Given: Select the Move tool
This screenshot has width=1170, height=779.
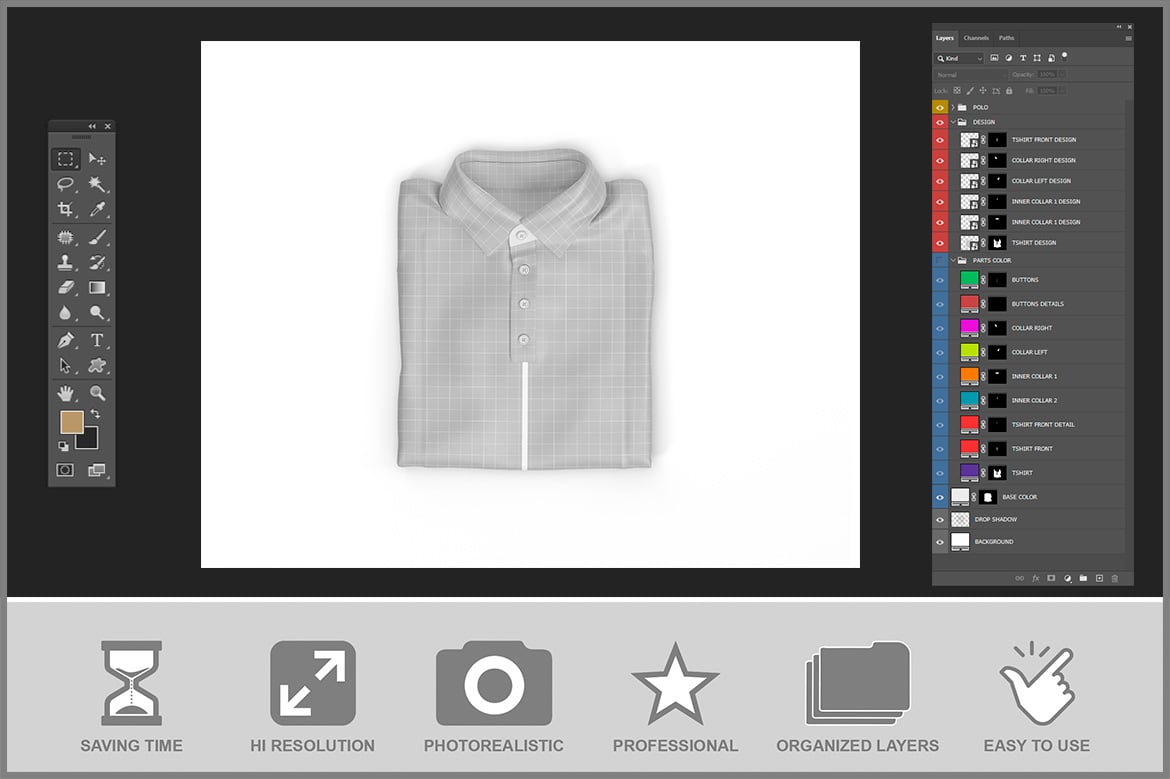Looking at the screenshot, I should (97, 159).
